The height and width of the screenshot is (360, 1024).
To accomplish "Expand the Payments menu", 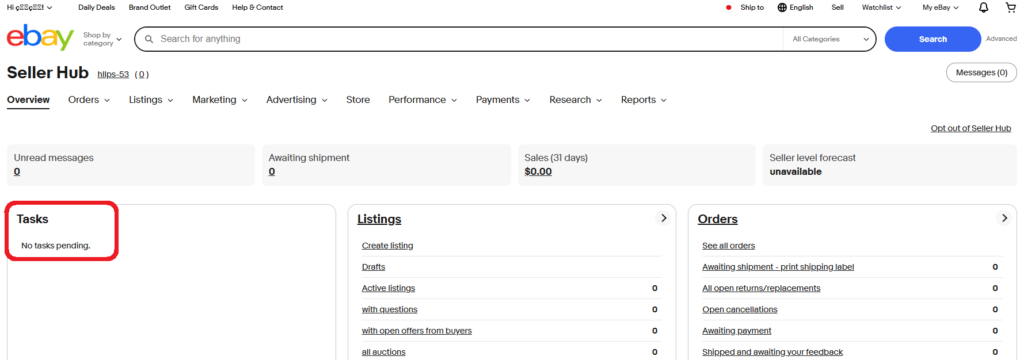I will [x=503, y=100].
